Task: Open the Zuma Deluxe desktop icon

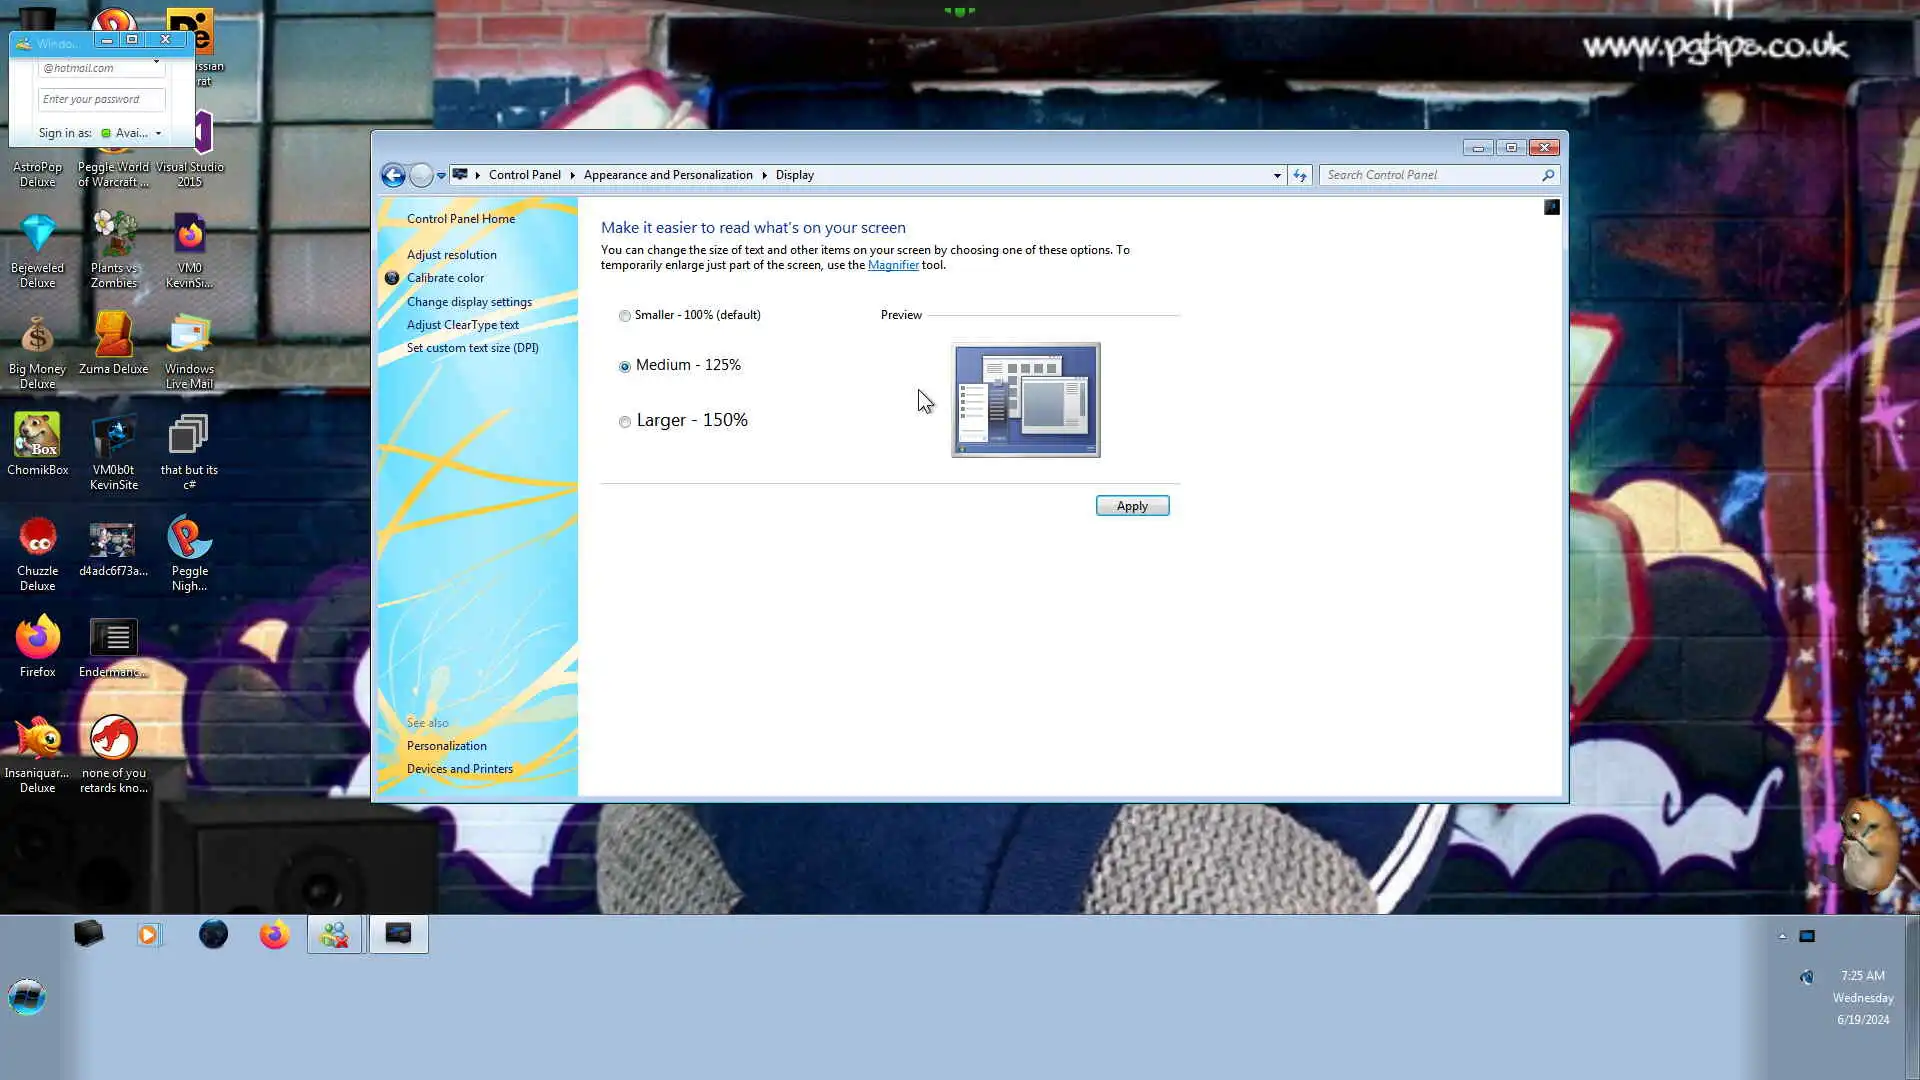Action: click(x=114, y=345)
